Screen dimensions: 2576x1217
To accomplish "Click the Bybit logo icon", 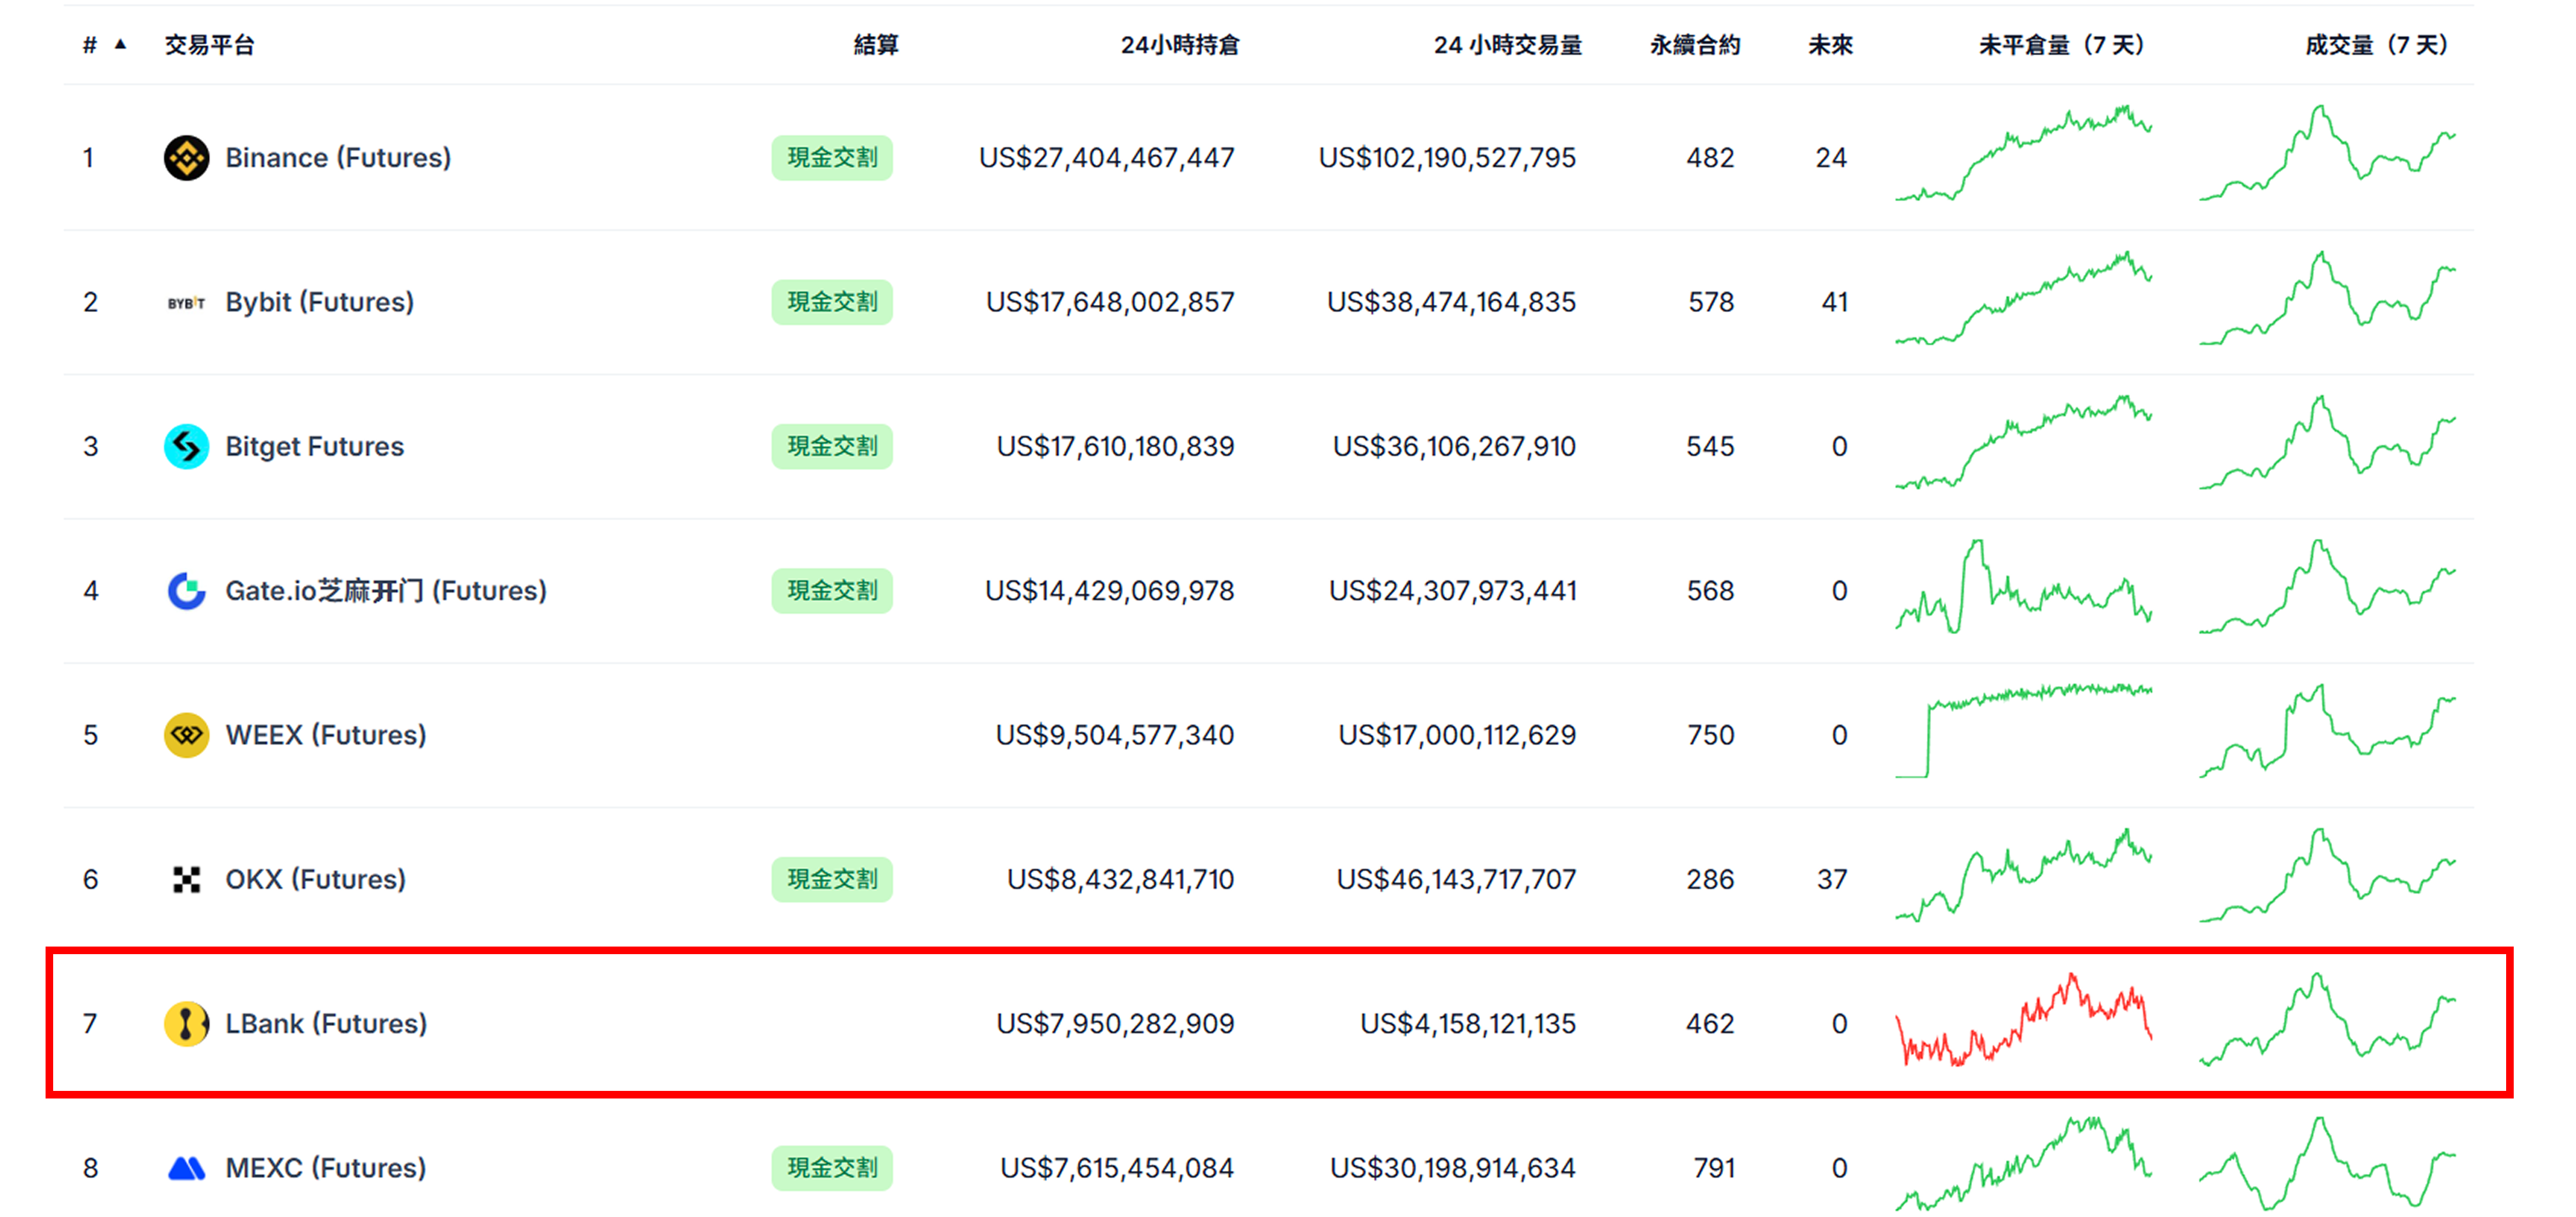I will [x=186, y=302].
